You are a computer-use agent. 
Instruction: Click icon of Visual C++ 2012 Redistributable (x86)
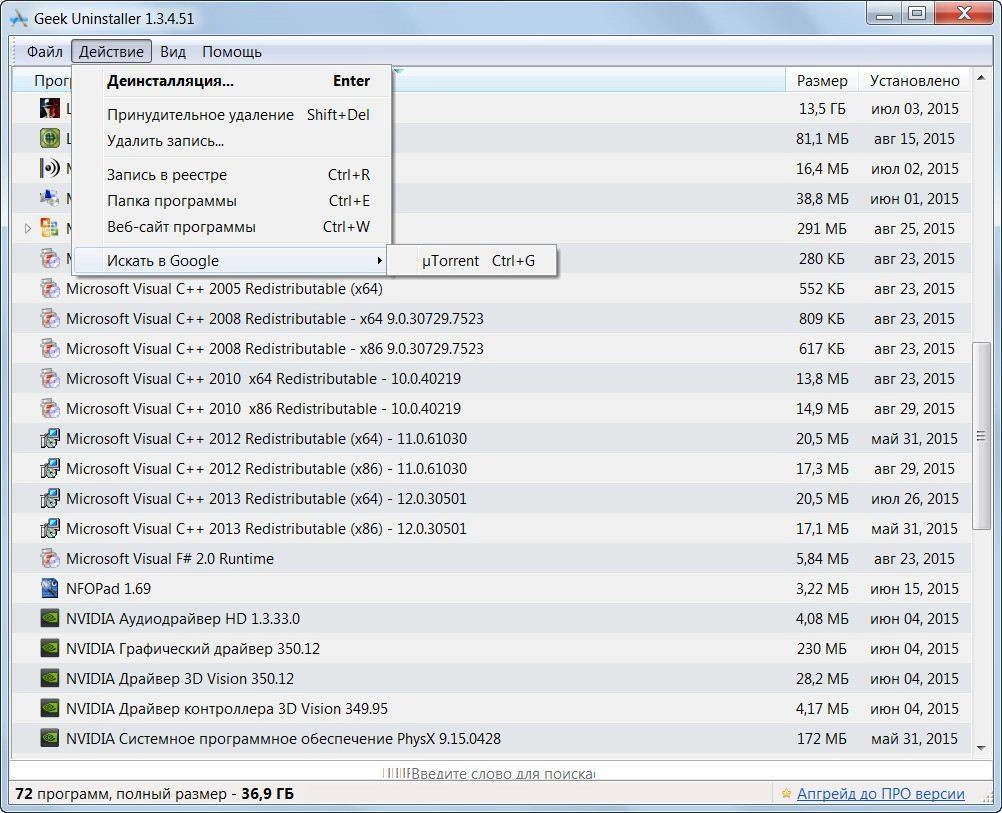pyautogui.click(x=50, y=468)
